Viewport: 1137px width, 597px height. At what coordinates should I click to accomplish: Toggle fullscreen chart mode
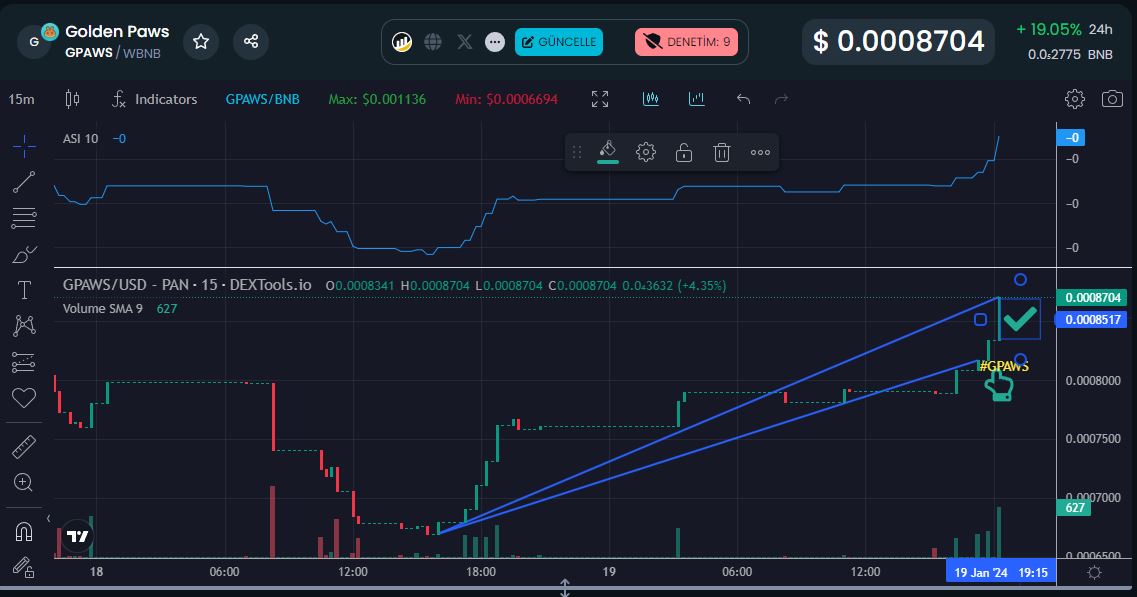click(600, 99)
